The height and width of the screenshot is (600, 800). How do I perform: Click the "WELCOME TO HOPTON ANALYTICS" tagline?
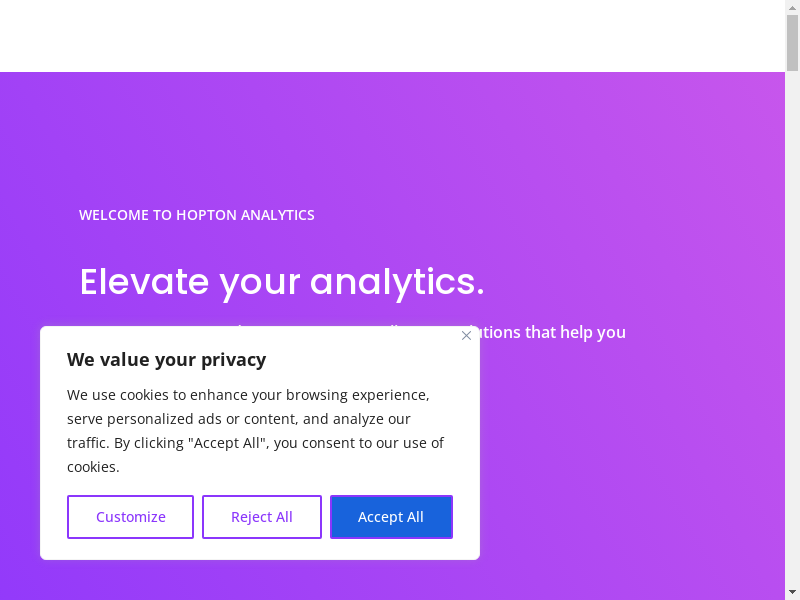click(197, 215)
